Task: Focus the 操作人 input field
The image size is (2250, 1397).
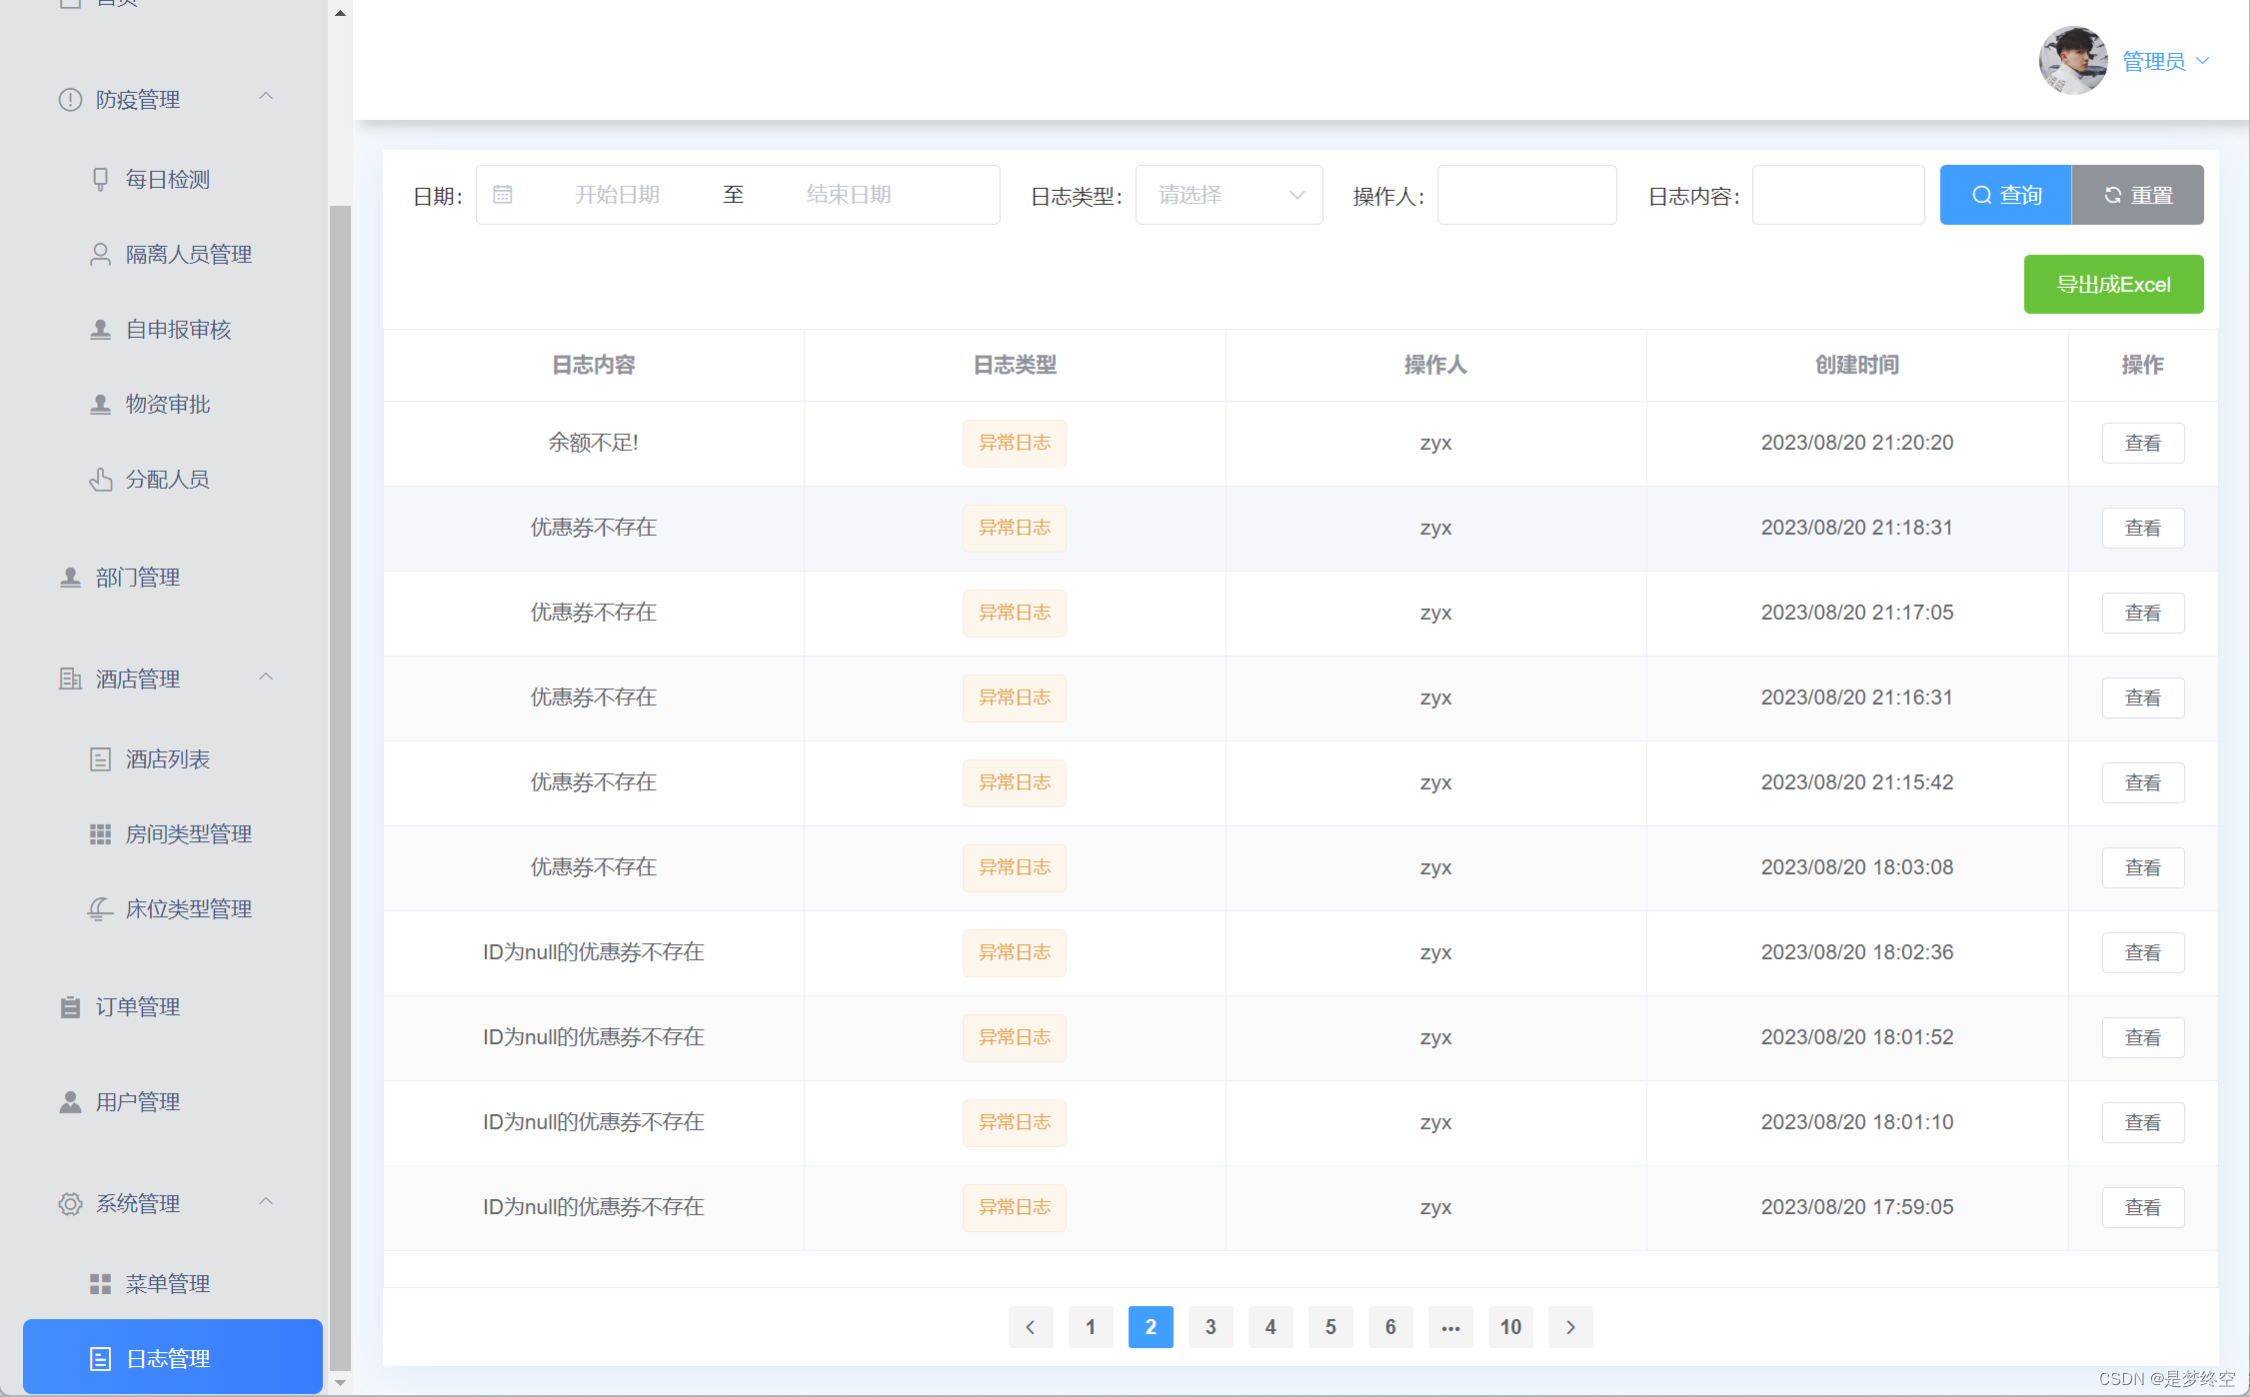Action: pos(1526,195)
